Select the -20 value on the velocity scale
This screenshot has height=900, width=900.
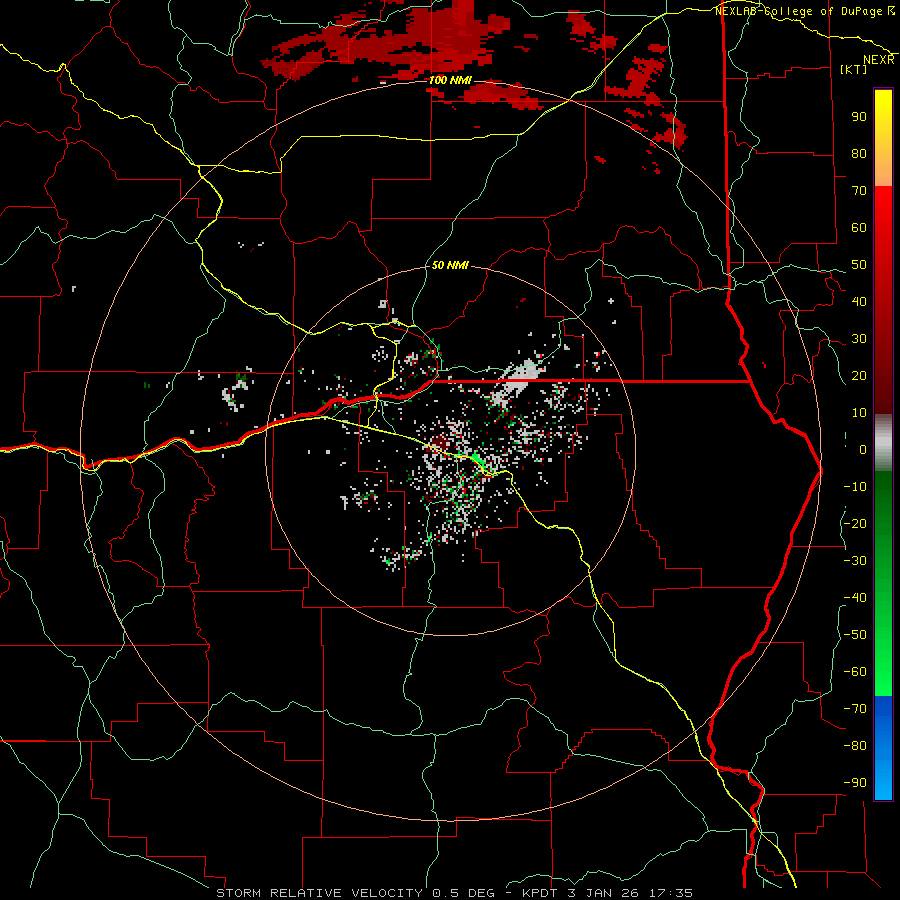(x=855, y=523)
